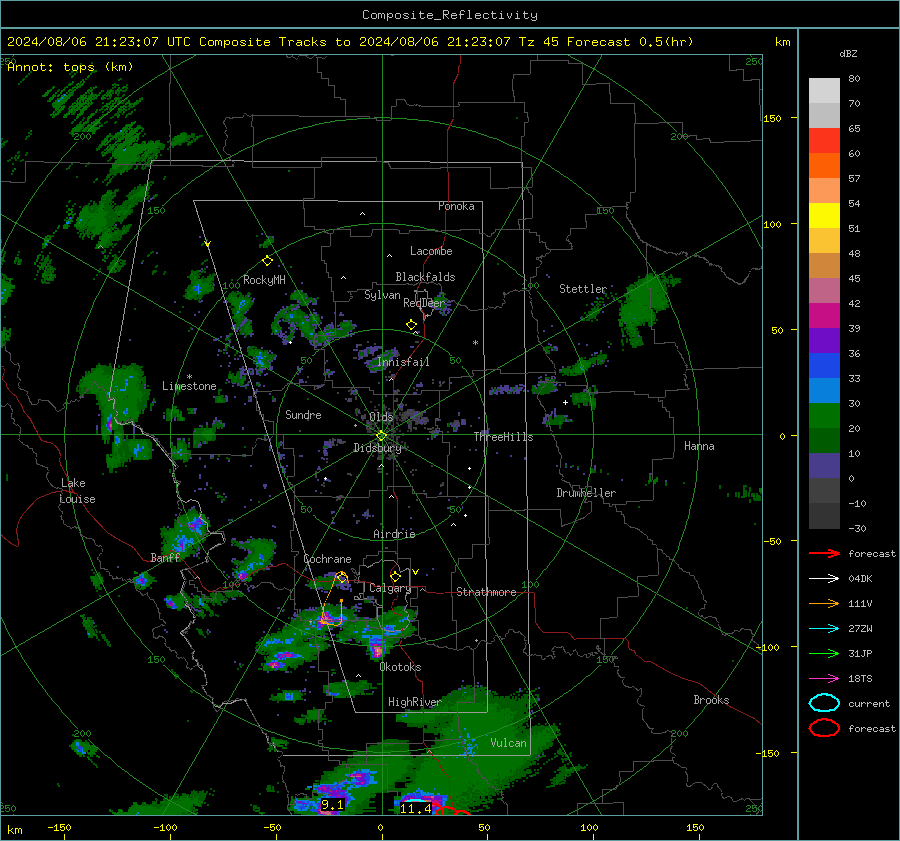
Task: Click the Limestone label
Action: 189,386
